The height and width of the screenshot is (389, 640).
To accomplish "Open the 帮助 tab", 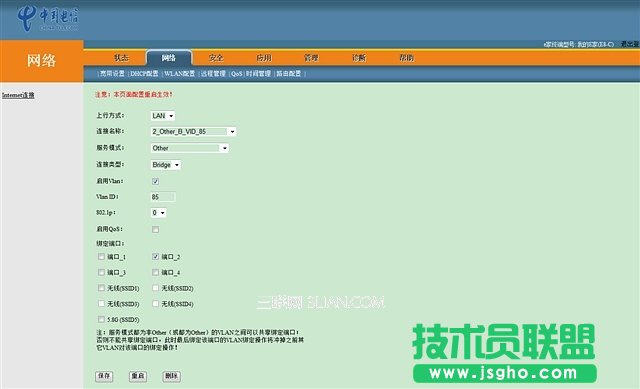I will click(x=407, y=58).
